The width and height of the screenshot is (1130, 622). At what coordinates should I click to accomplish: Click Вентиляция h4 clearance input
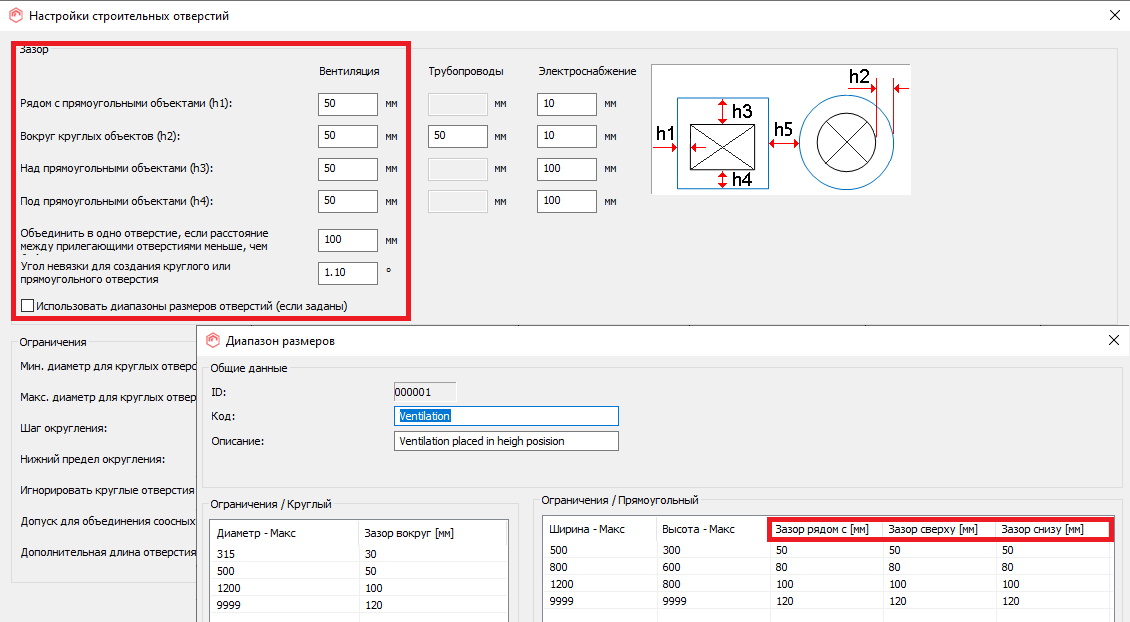(348, 201)
